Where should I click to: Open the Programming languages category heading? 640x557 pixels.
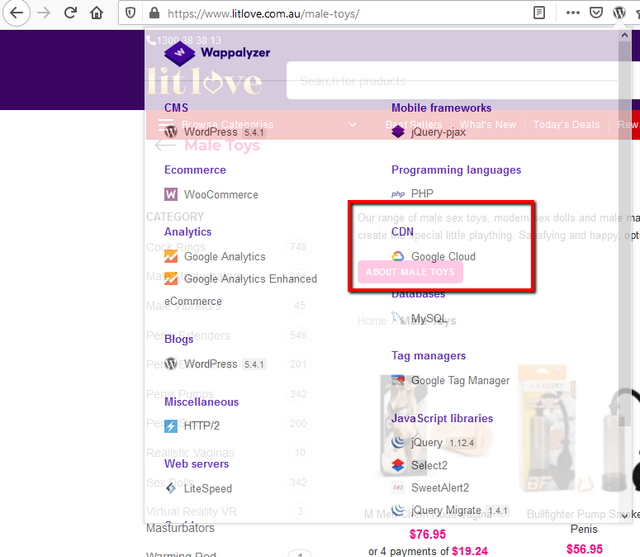pos(456,170)
